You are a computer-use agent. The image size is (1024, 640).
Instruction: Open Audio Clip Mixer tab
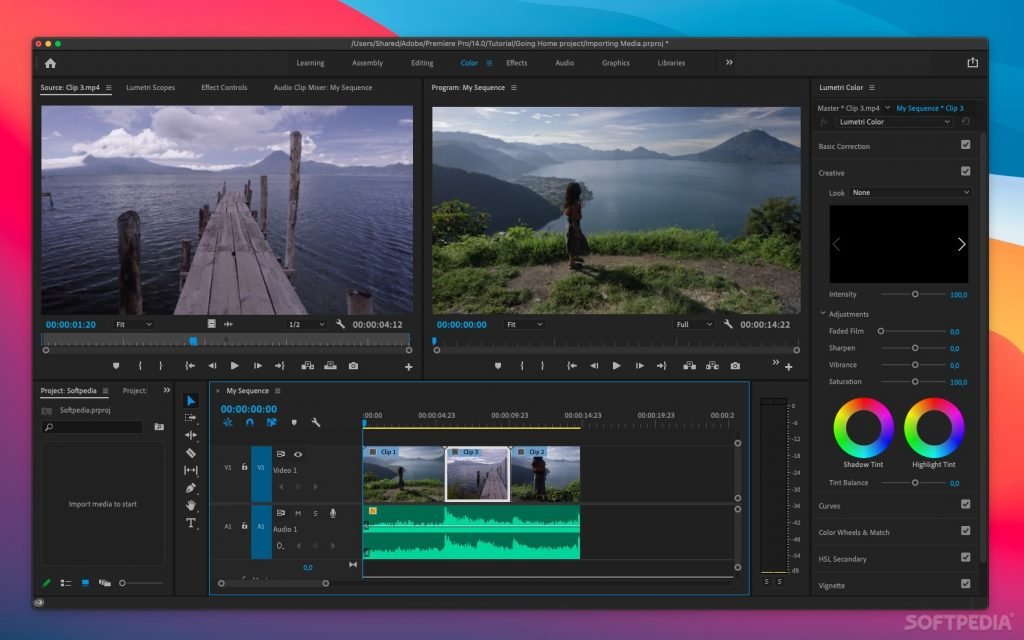pyautogui.click(x=323, y=88)
